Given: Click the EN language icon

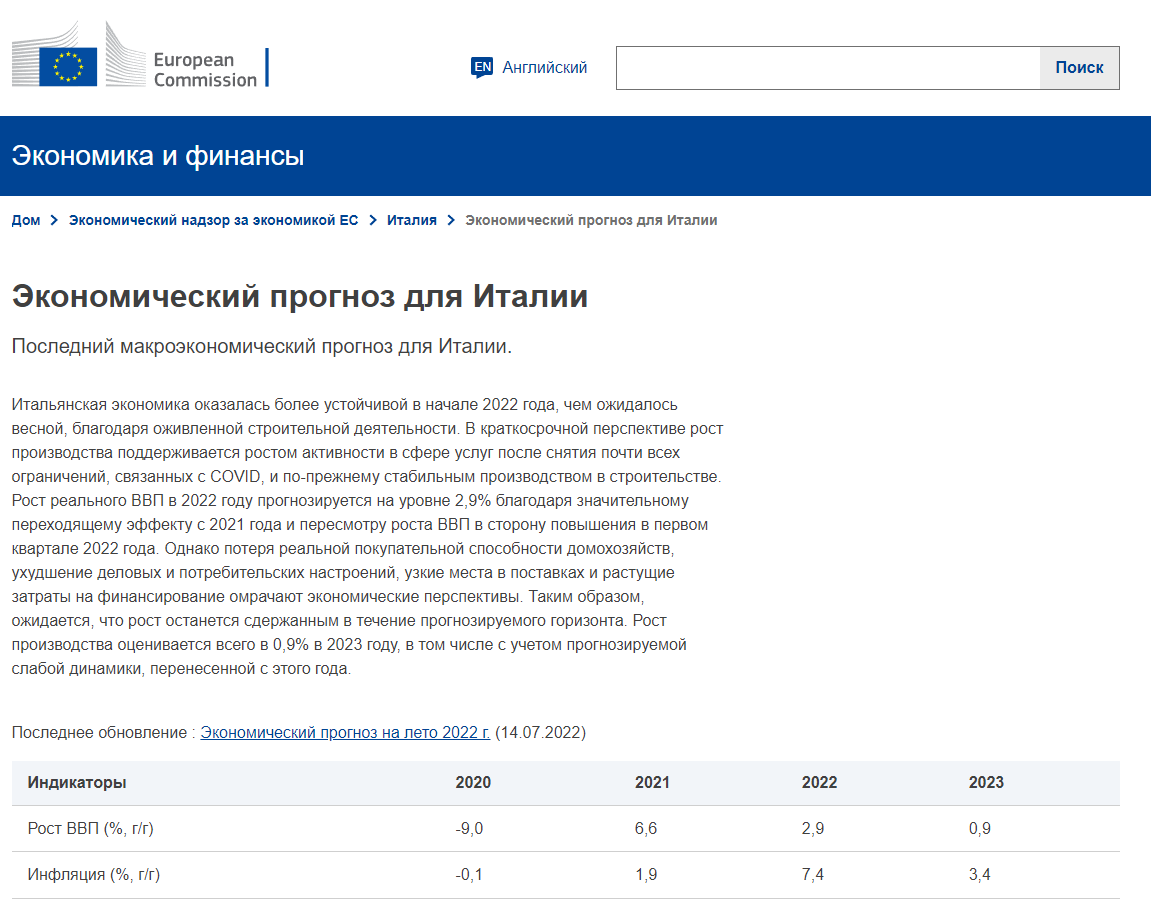Looking at the screenshot, I should click(482, 68).
